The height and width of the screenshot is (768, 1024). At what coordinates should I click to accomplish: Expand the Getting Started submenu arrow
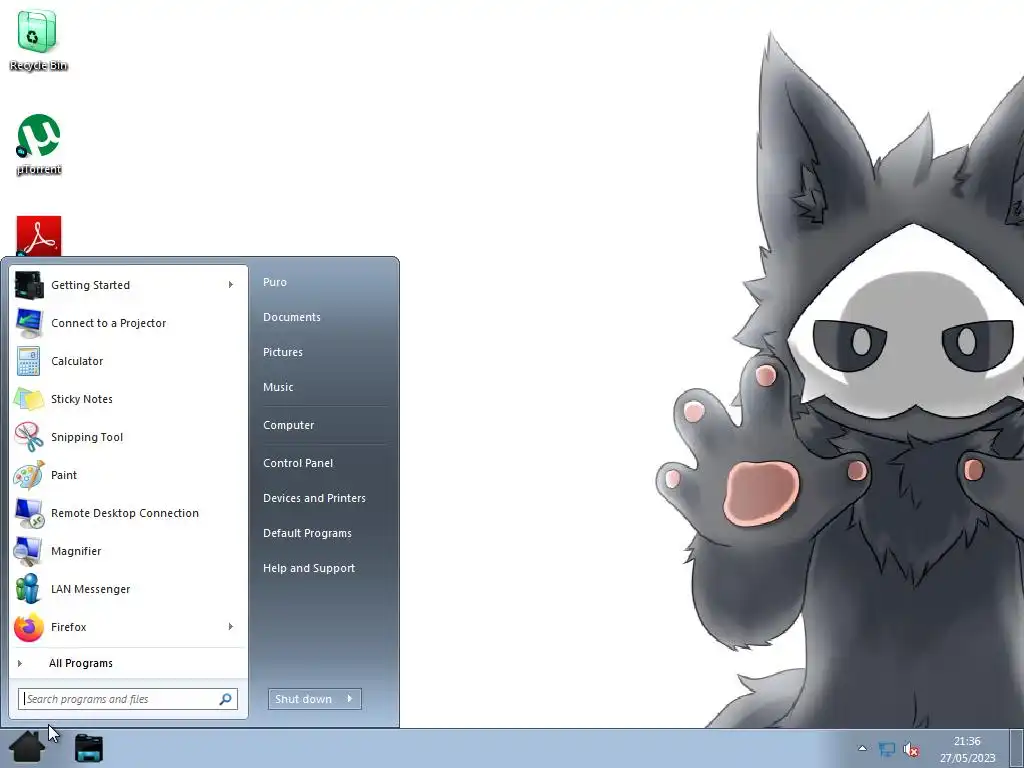pos(231,285)
